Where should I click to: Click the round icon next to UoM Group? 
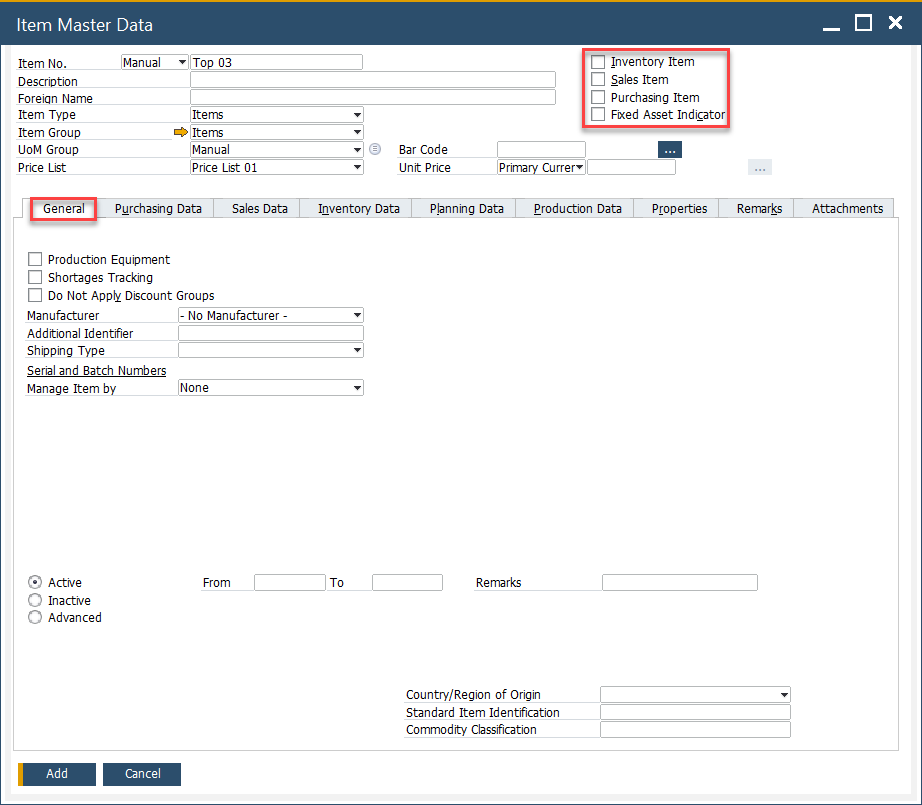point(375,150)
